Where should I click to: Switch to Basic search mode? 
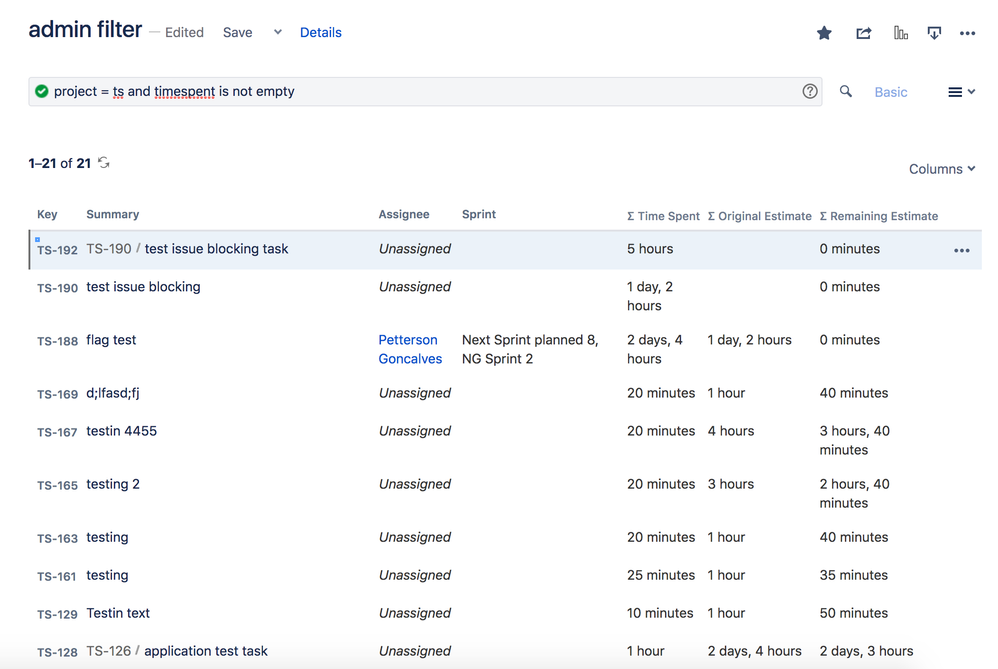891,92
